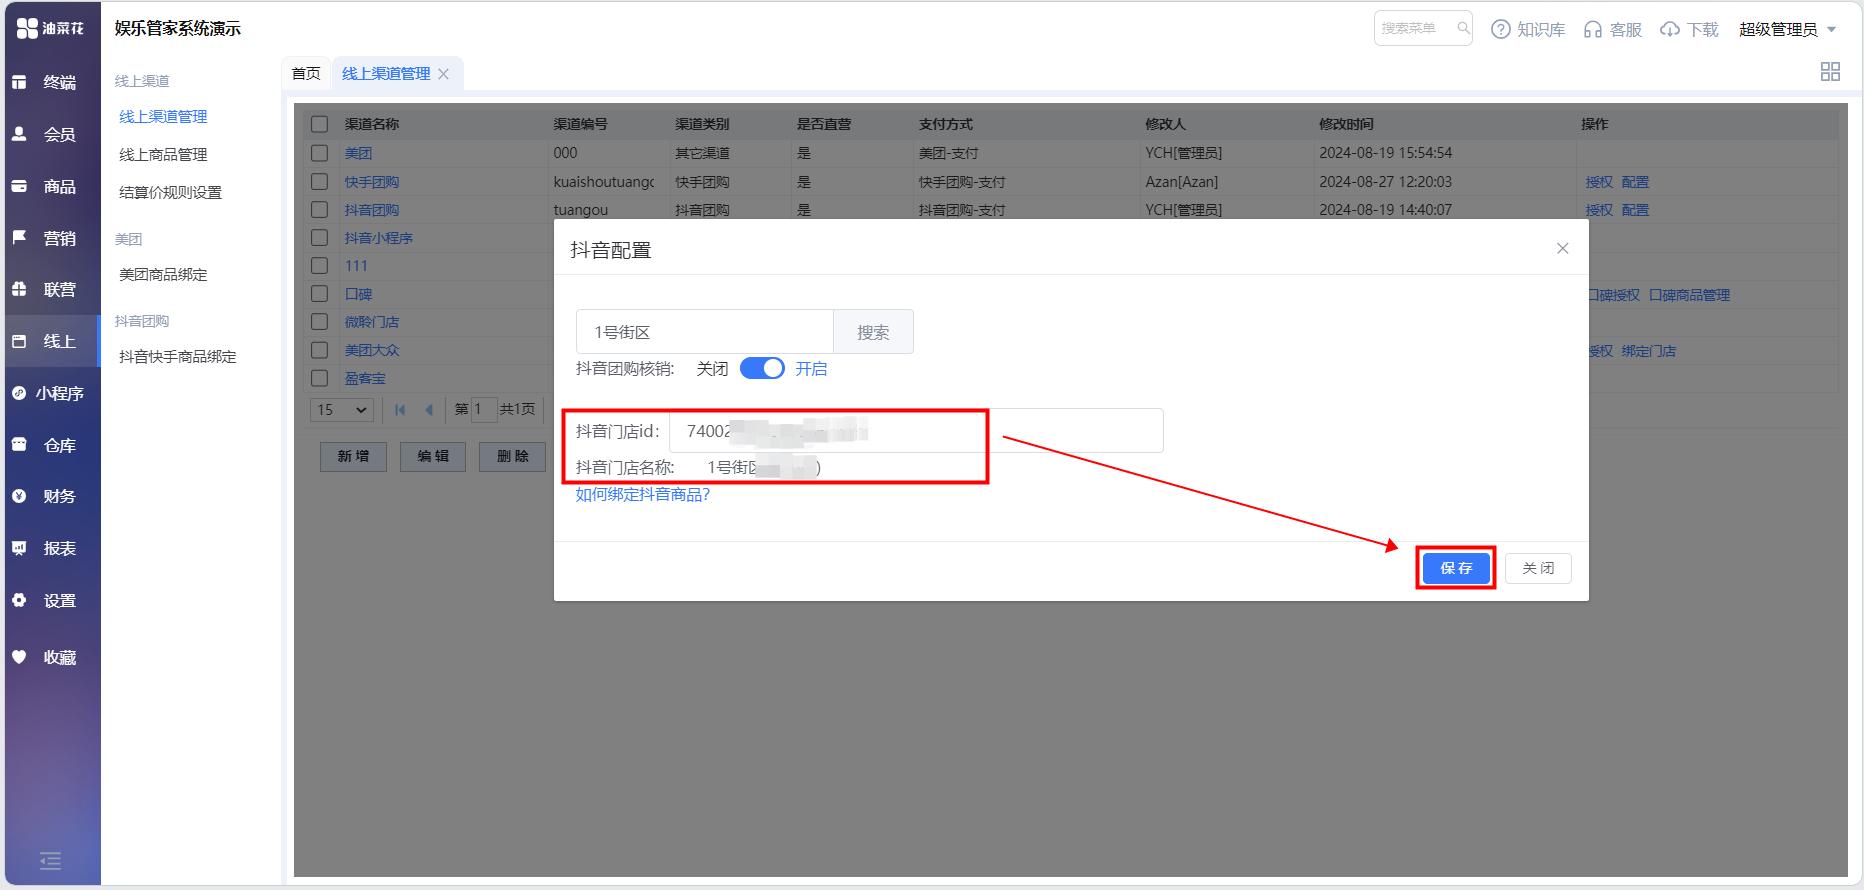The height and width of the screenshot is (890, 1864).
Task: Open 美团商品绑定 in the submenu
Action: (163, 275)
